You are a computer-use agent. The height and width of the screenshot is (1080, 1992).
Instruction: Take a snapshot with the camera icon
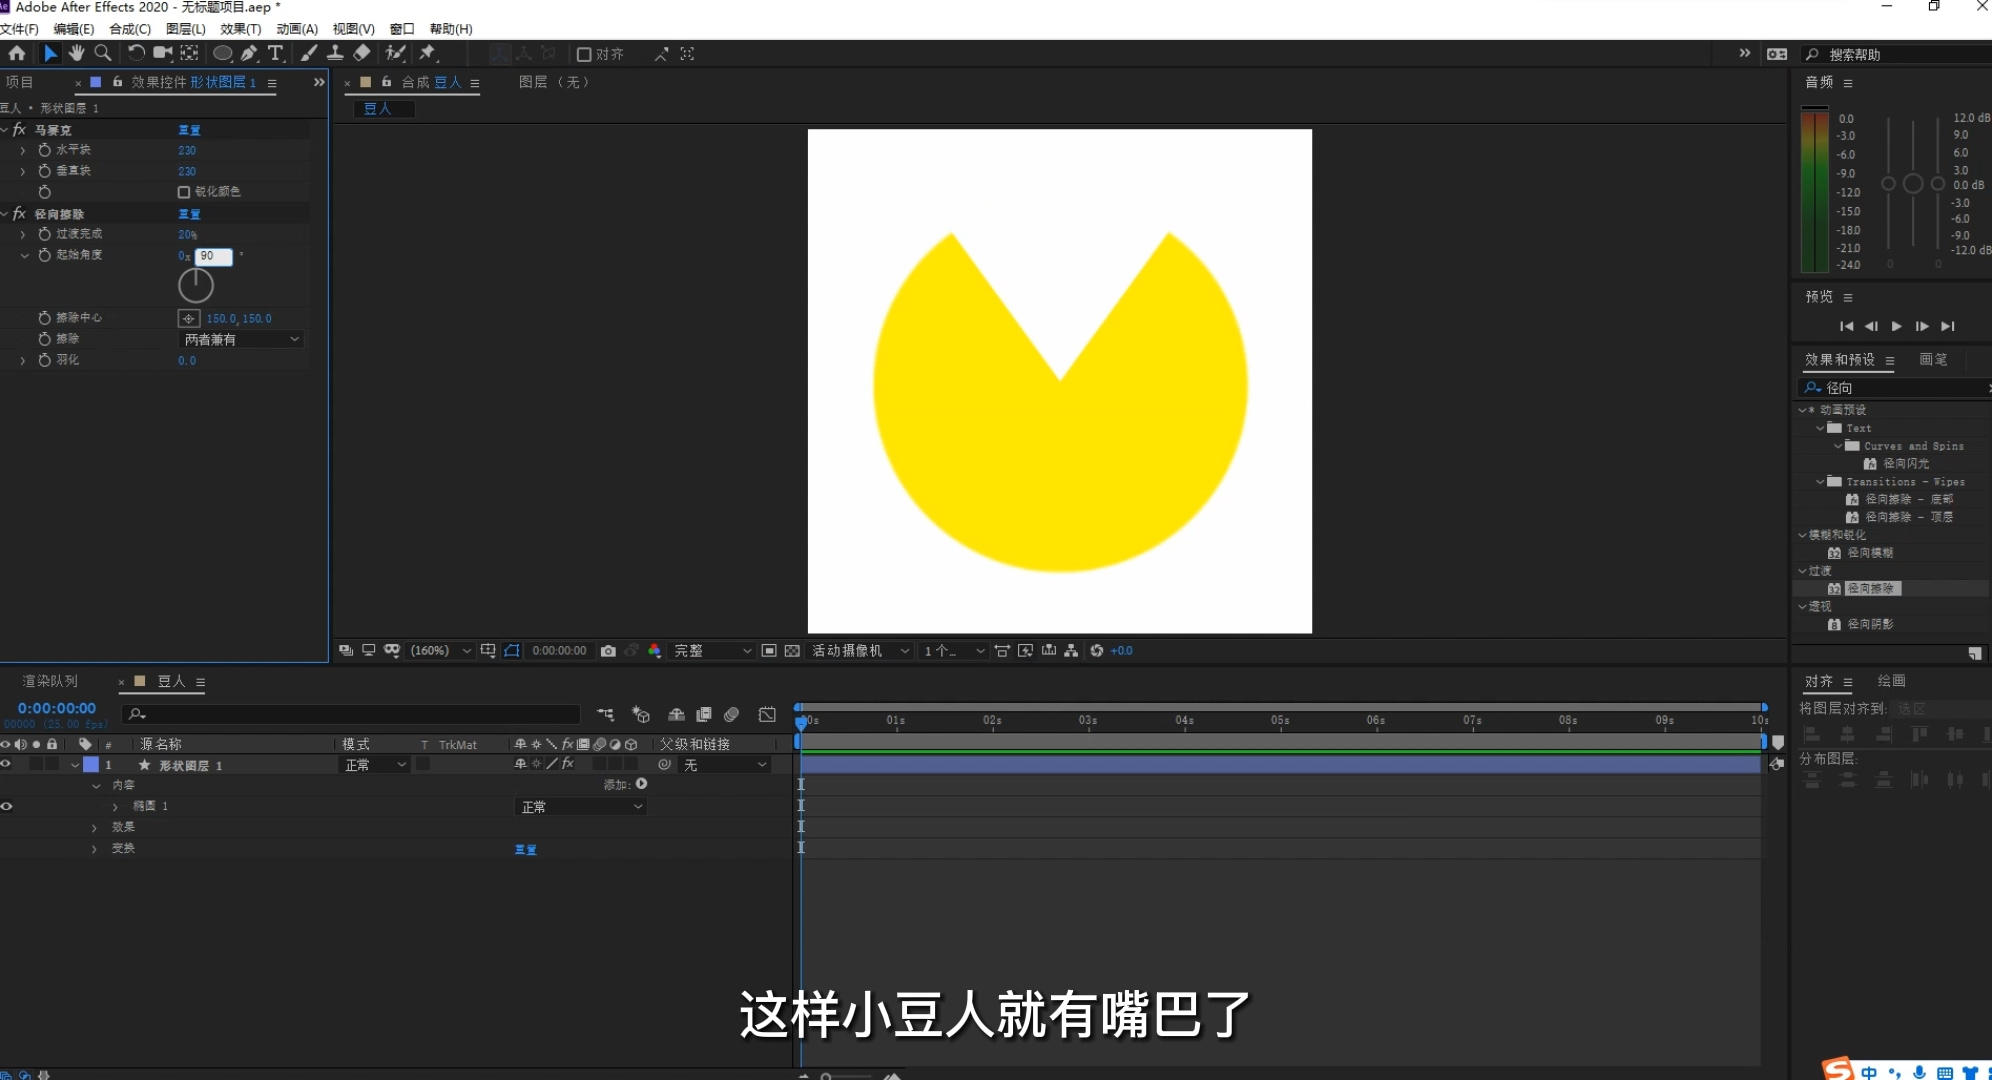[x=608, y=651]
